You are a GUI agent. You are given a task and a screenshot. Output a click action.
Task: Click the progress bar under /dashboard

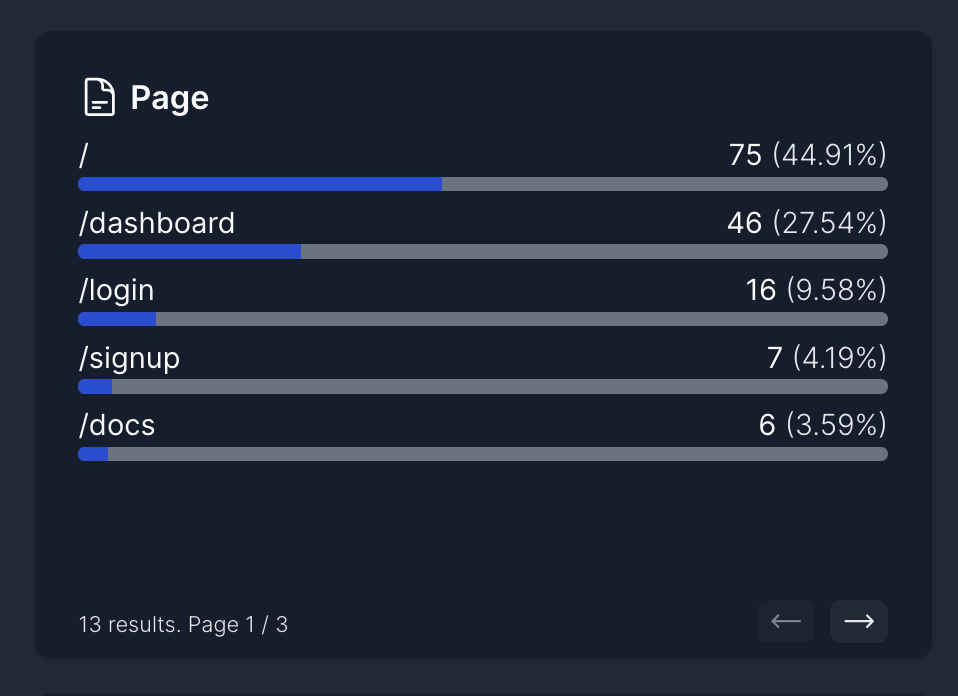pyautogui.click(x=482, y=251)
